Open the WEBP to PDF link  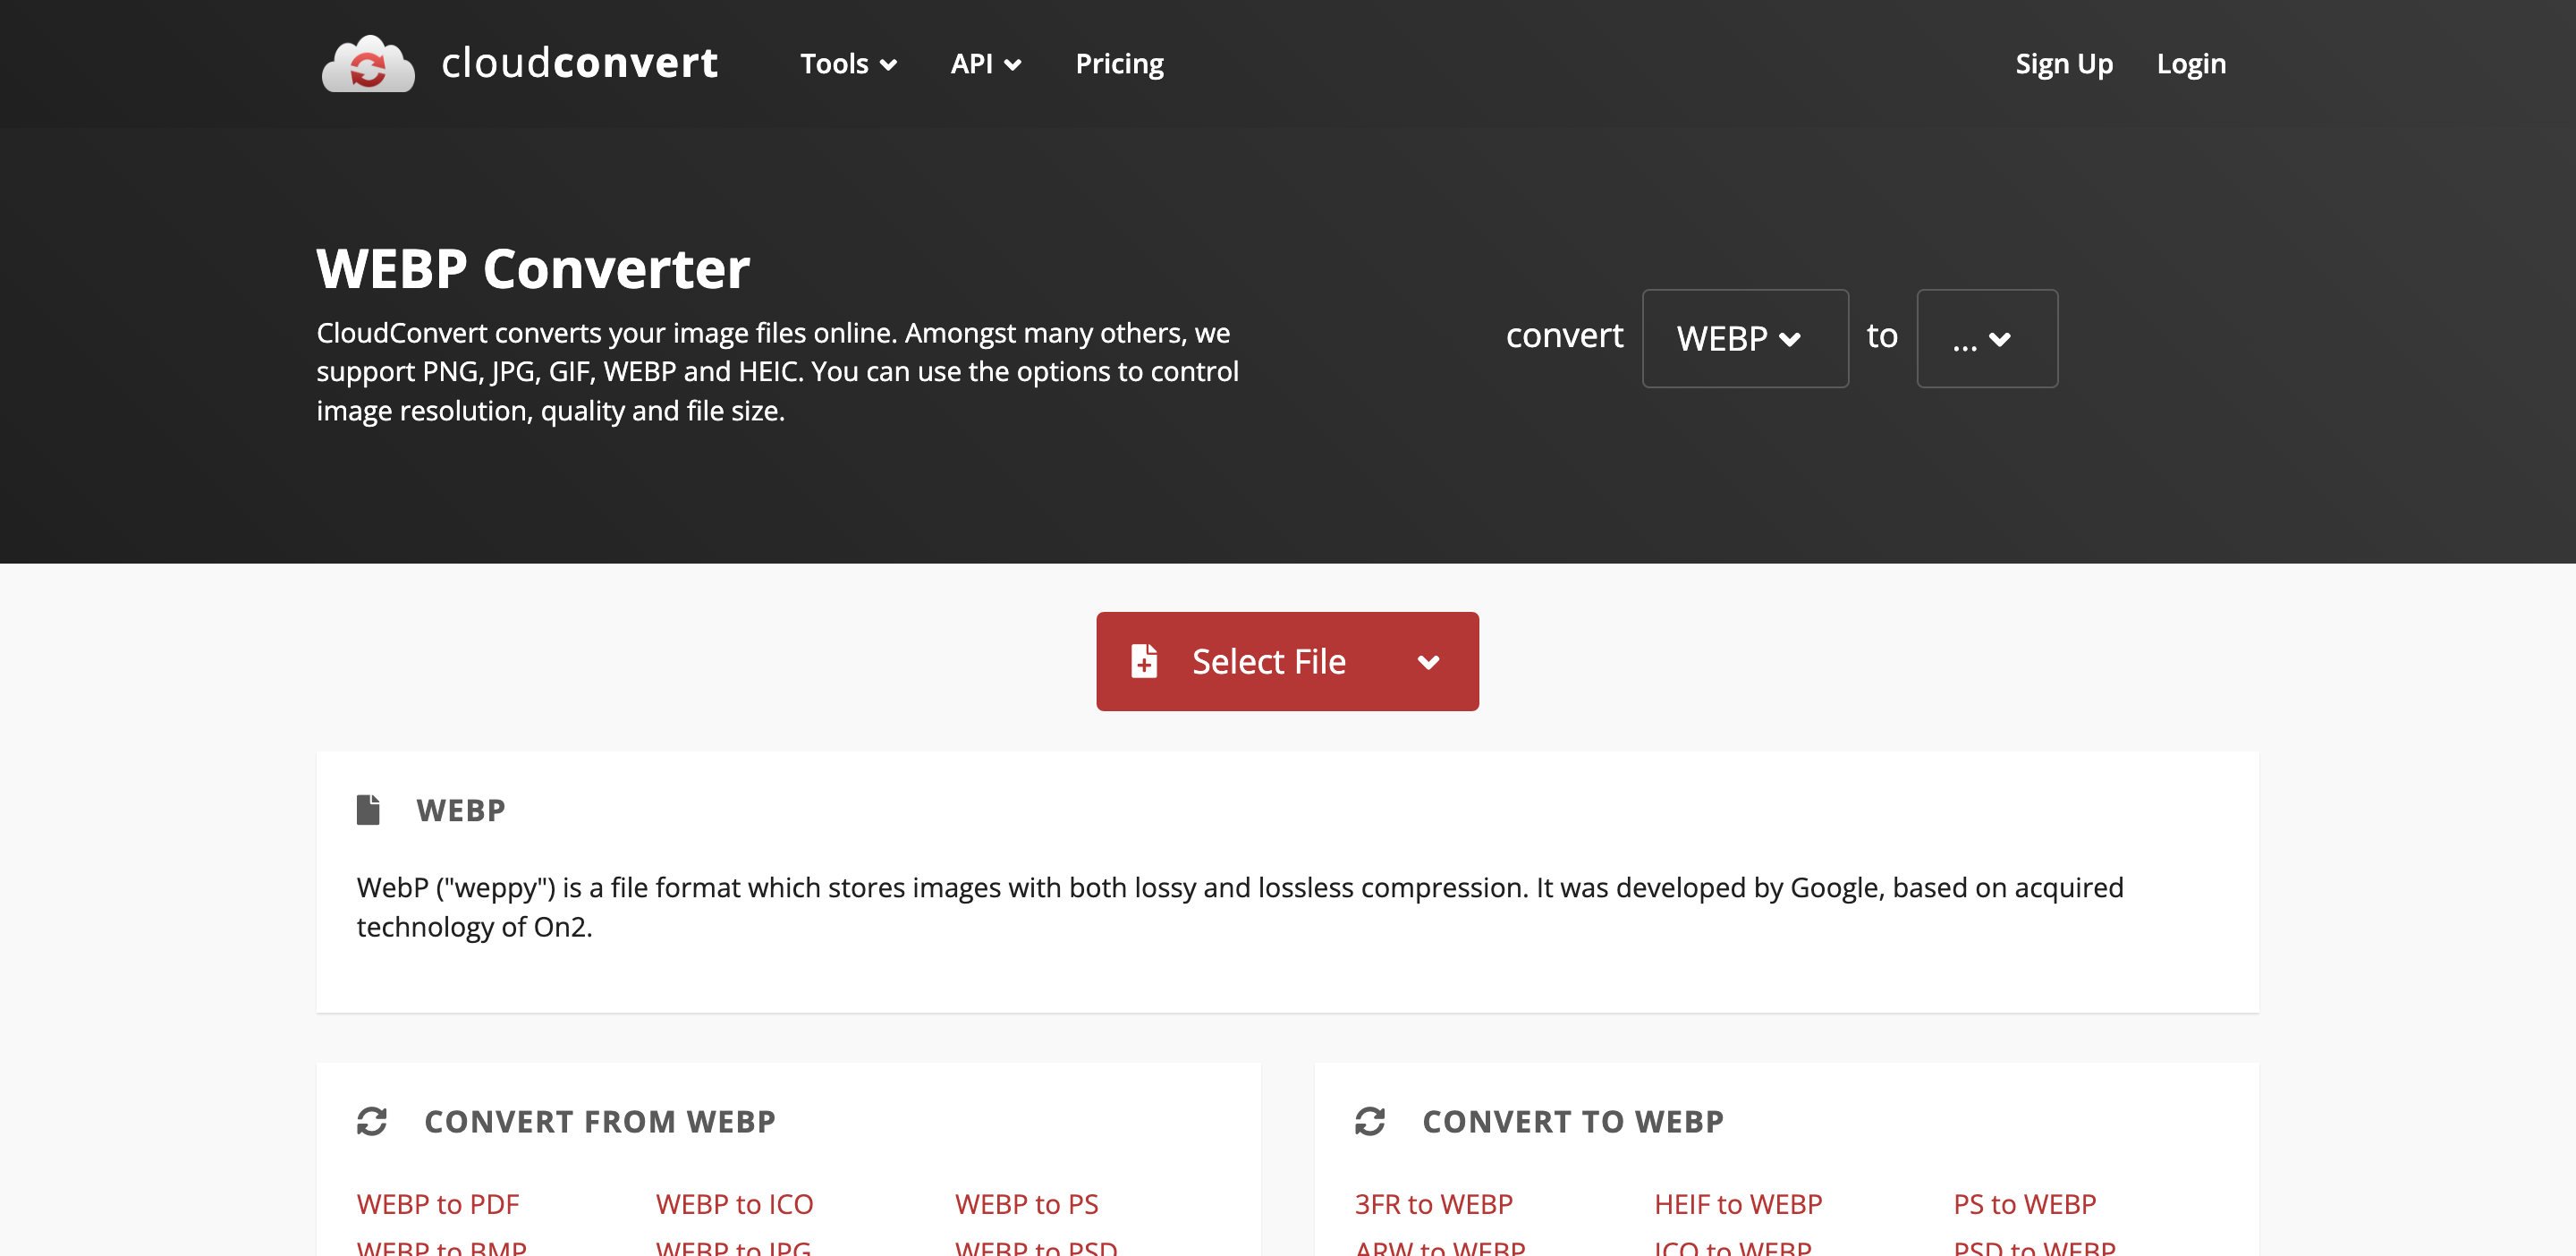tap(438, 1203)
